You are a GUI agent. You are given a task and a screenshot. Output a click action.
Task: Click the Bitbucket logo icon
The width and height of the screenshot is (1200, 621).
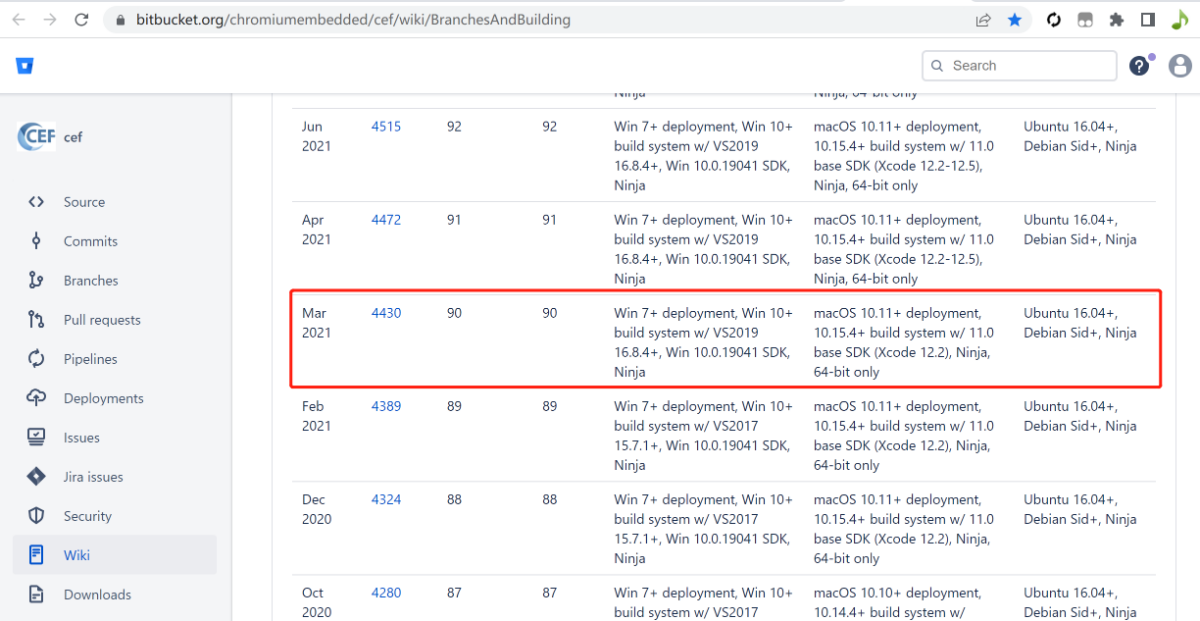point(25,66)
